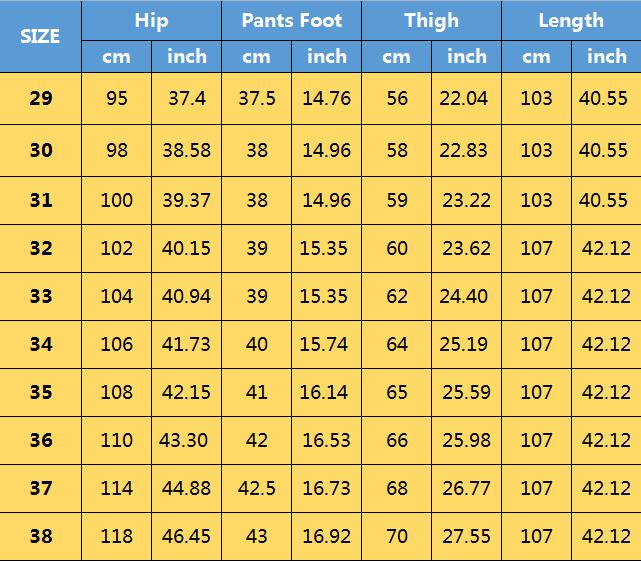
Task: Select the size 29 row label
Action: [x=40, y=98]
